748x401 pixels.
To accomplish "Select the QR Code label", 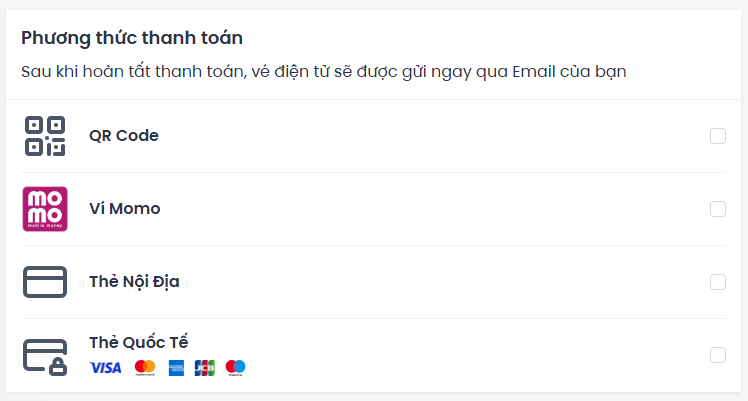I will pos(124,135).
